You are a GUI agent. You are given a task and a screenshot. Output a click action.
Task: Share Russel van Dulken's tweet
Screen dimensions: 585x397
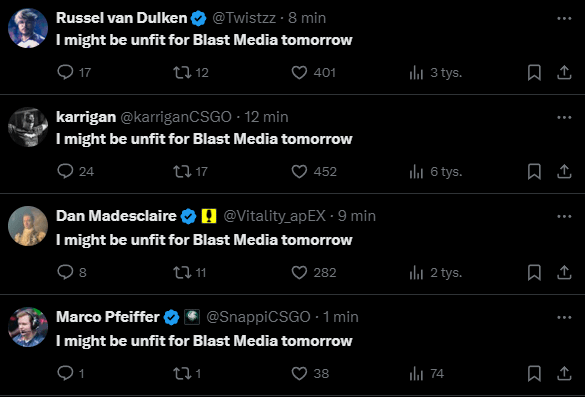pos(564,72)
